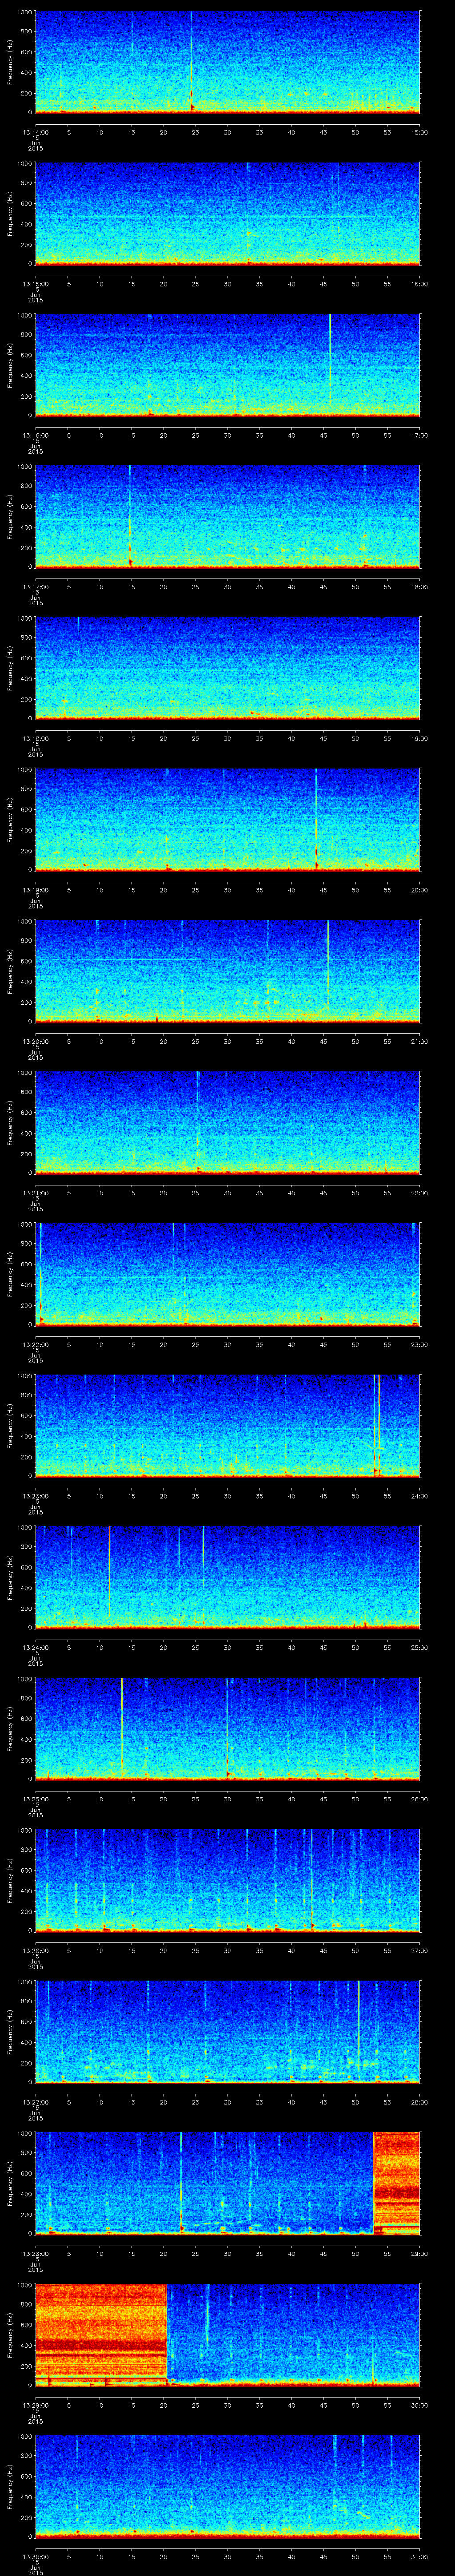
Task: Click the red noise block in the 13:28:00 spectrogram
Action: click(397, 2183)
